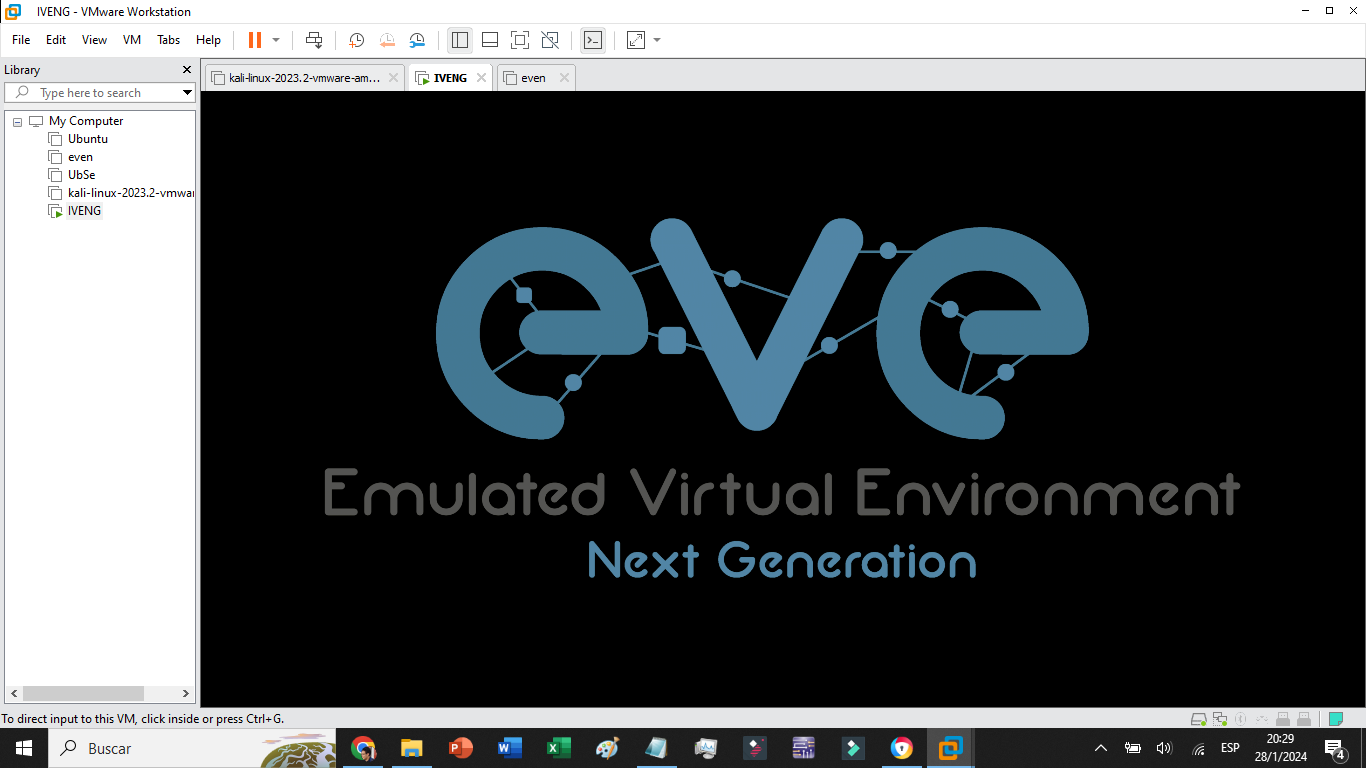Toggle Unity mode icon
Image resolution: width=1366 pixels, height=768 pixels.
[x=550, y=40]
